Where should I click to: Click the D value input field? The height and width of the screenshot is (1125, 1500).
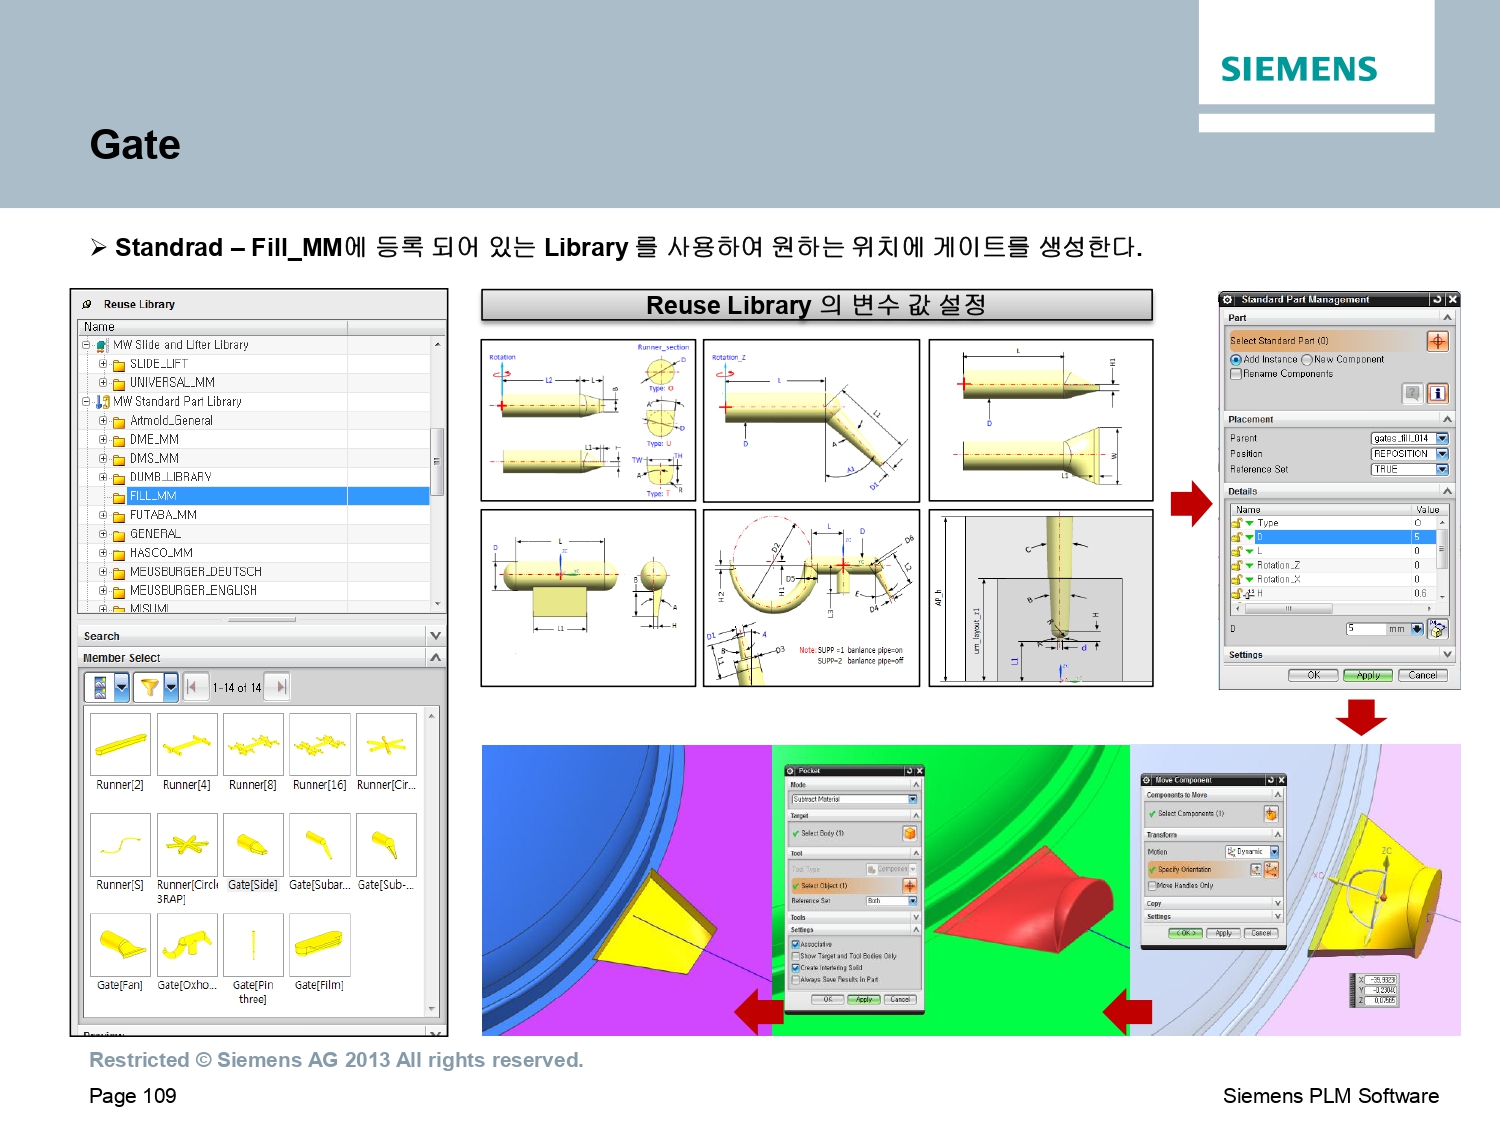pyautogui.click(x=1366, y=629)
